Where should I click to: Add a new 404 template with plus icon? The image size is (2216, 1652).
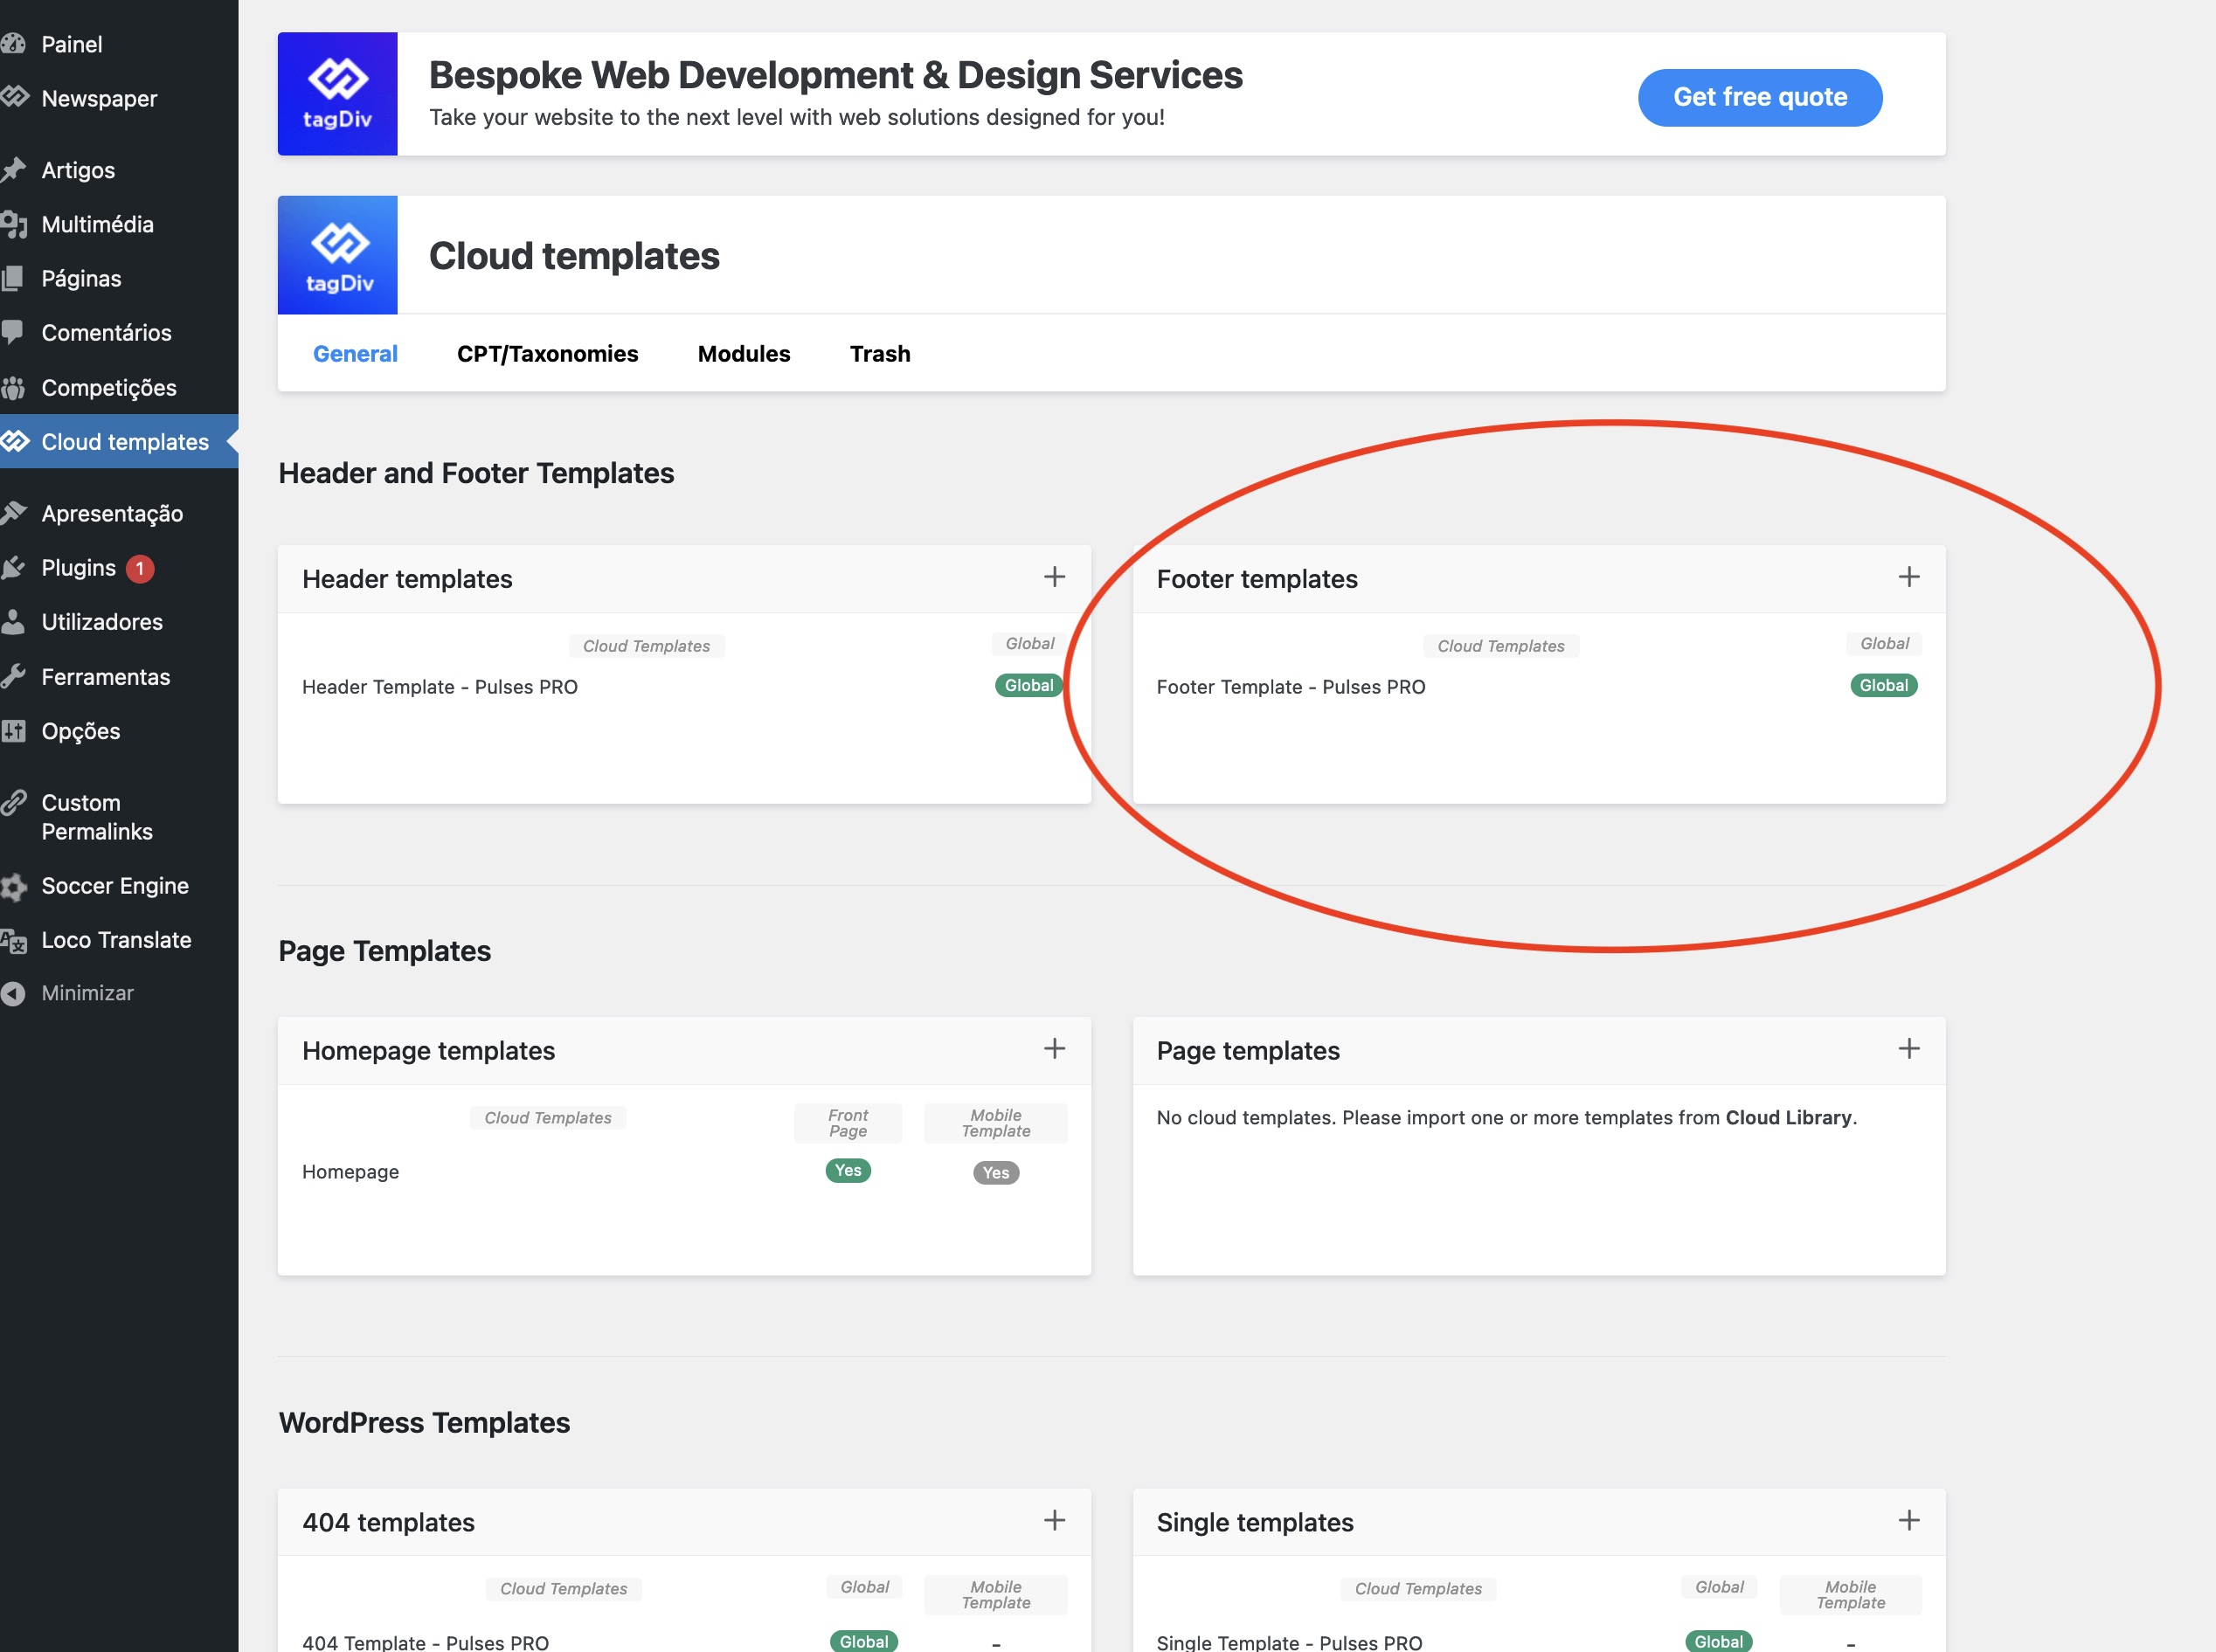1054,1521
